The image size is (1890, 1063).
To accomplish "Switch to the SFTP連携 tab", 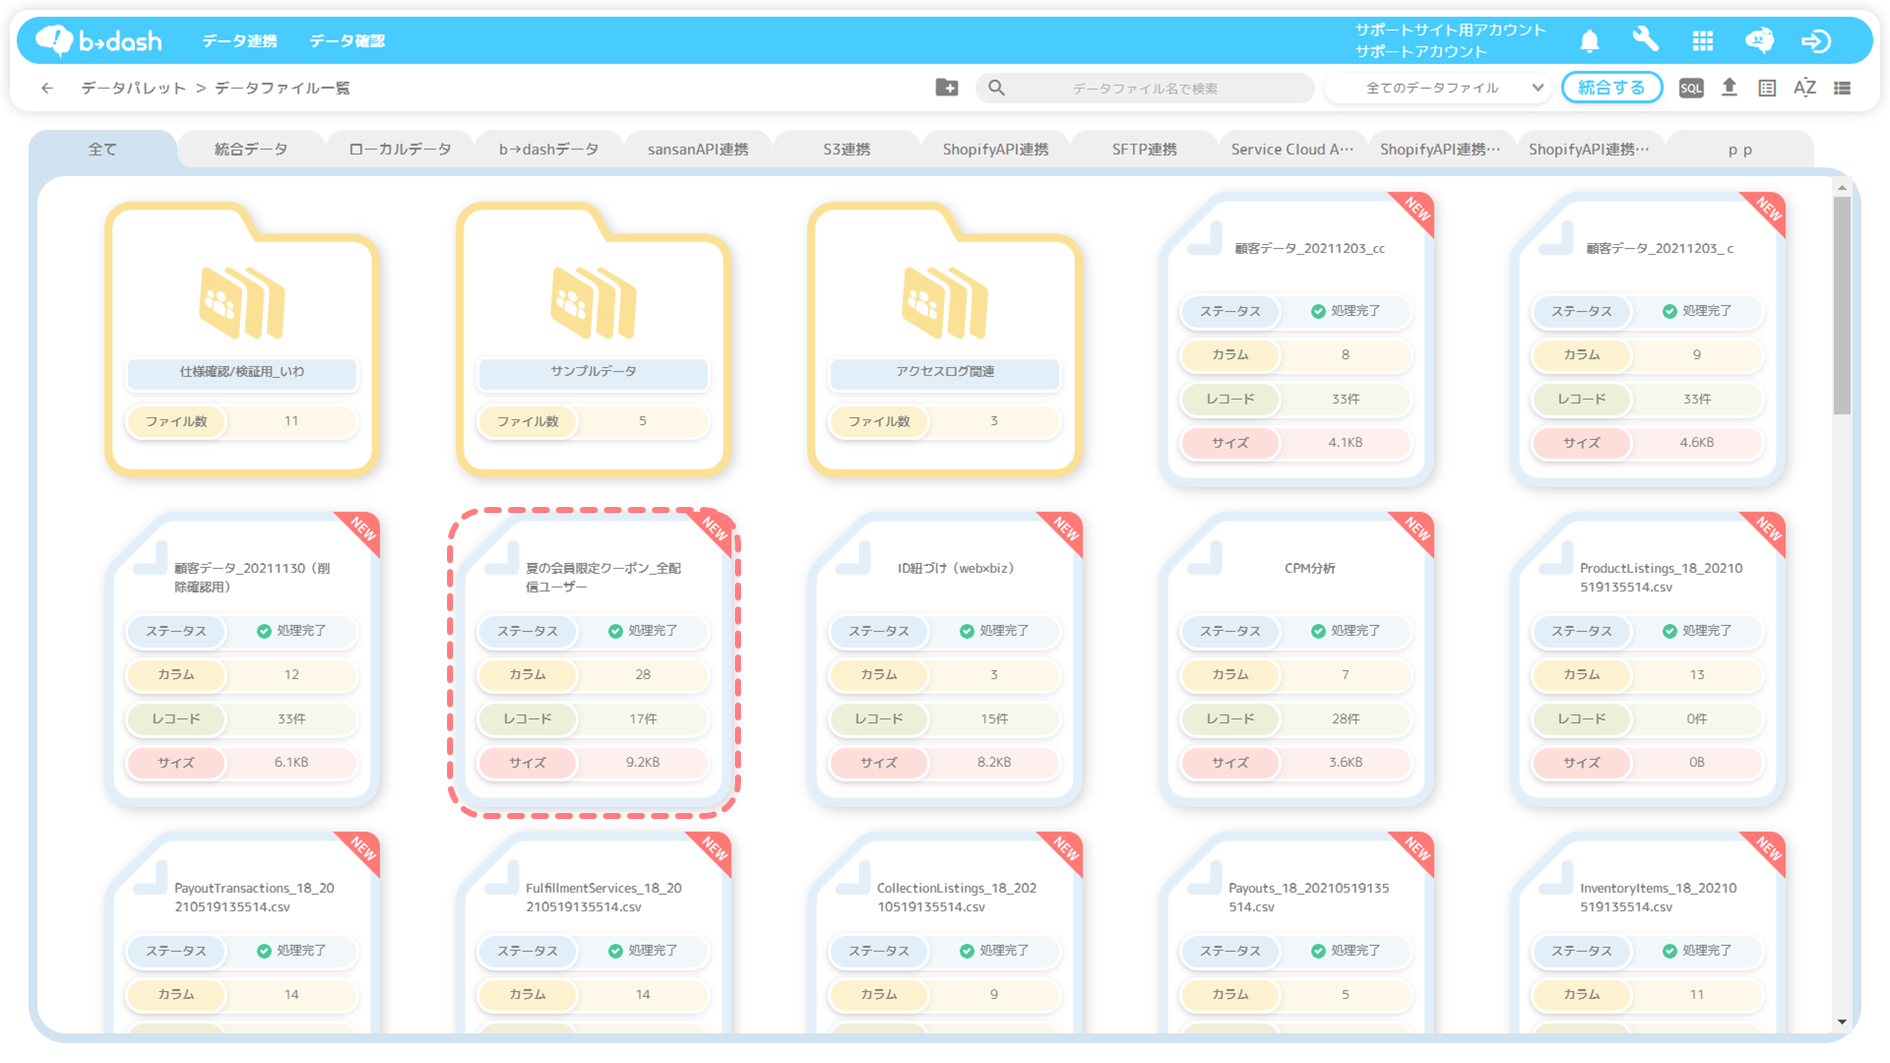I will click(x=1144, y=149).
